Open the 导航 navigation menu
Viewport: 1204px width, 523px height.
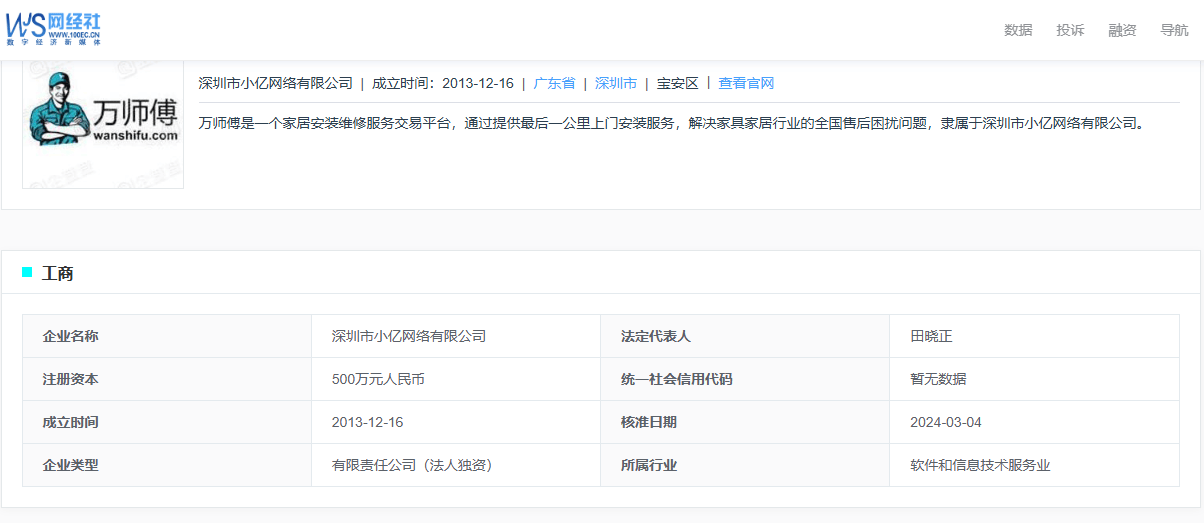(x=1174, y=30)
